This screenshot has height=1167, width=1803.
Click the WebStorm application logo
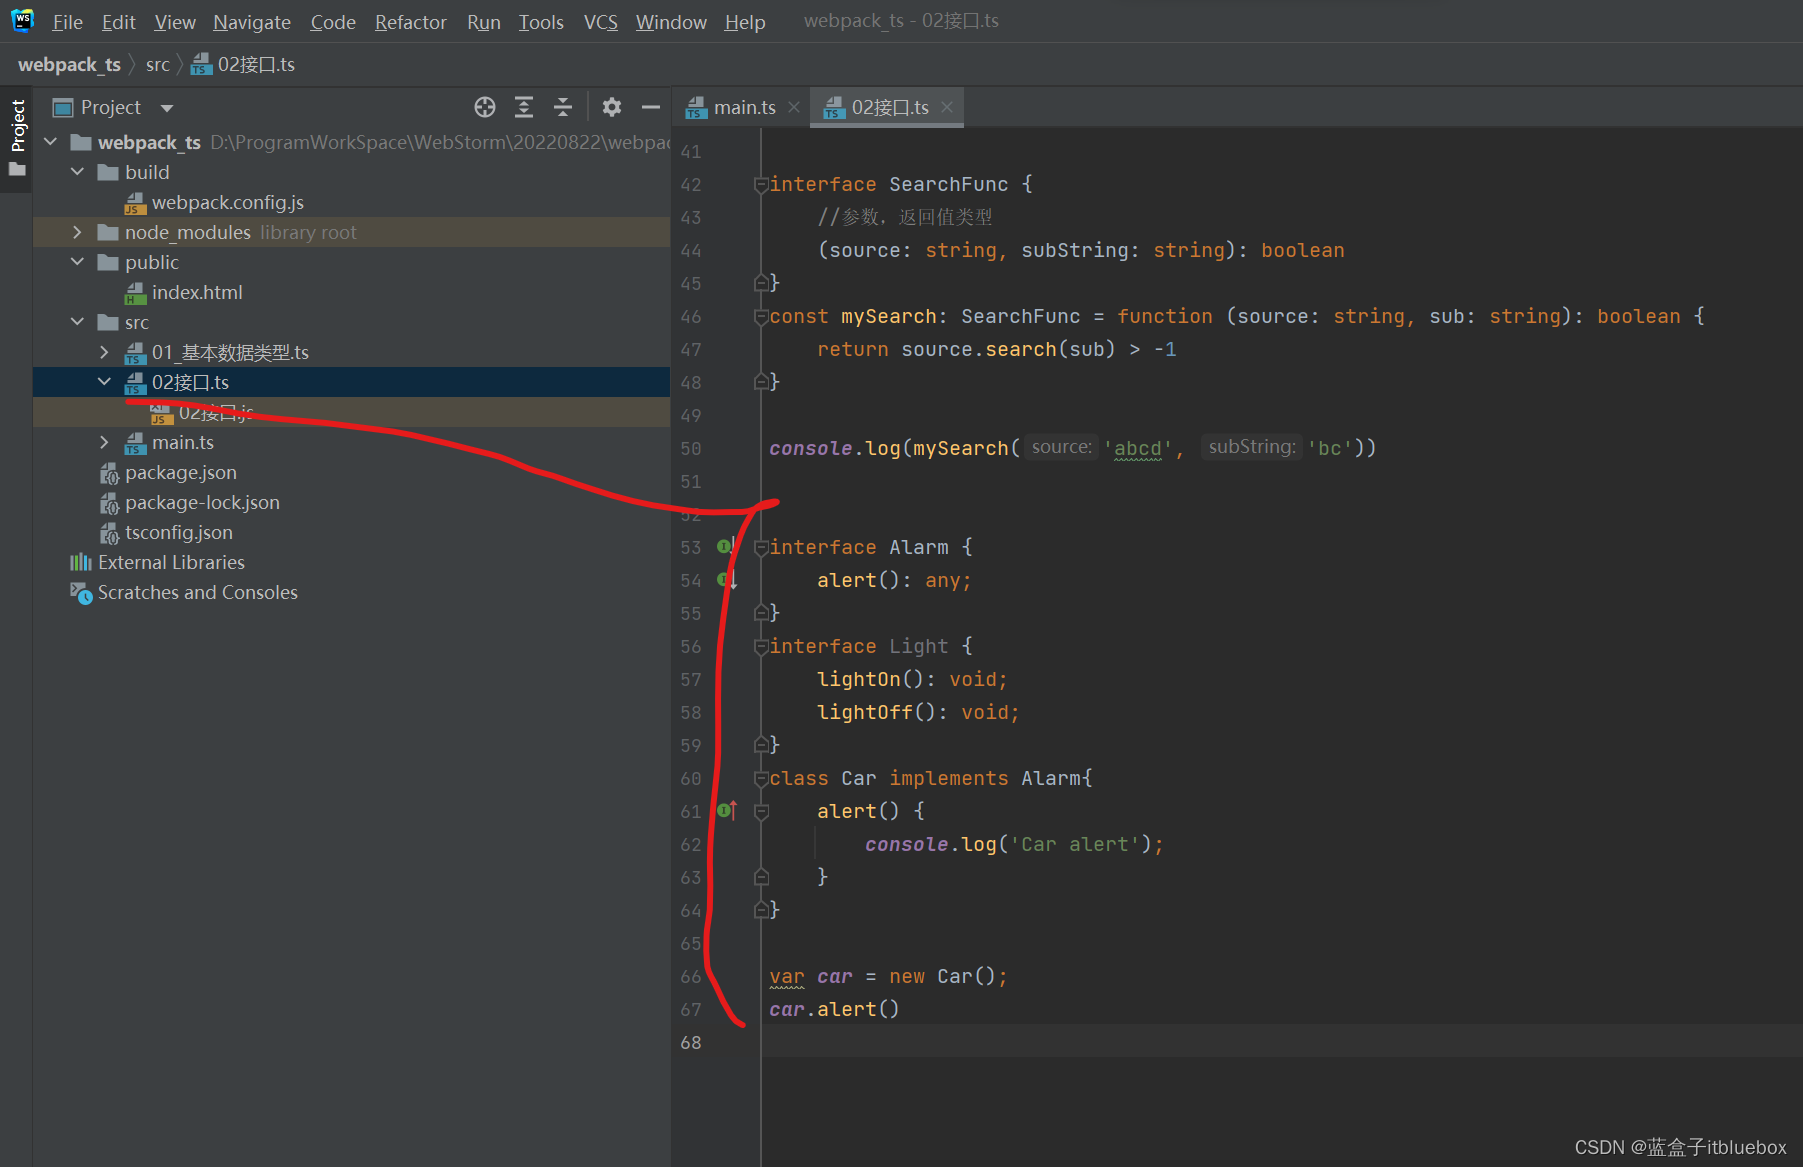22,20
